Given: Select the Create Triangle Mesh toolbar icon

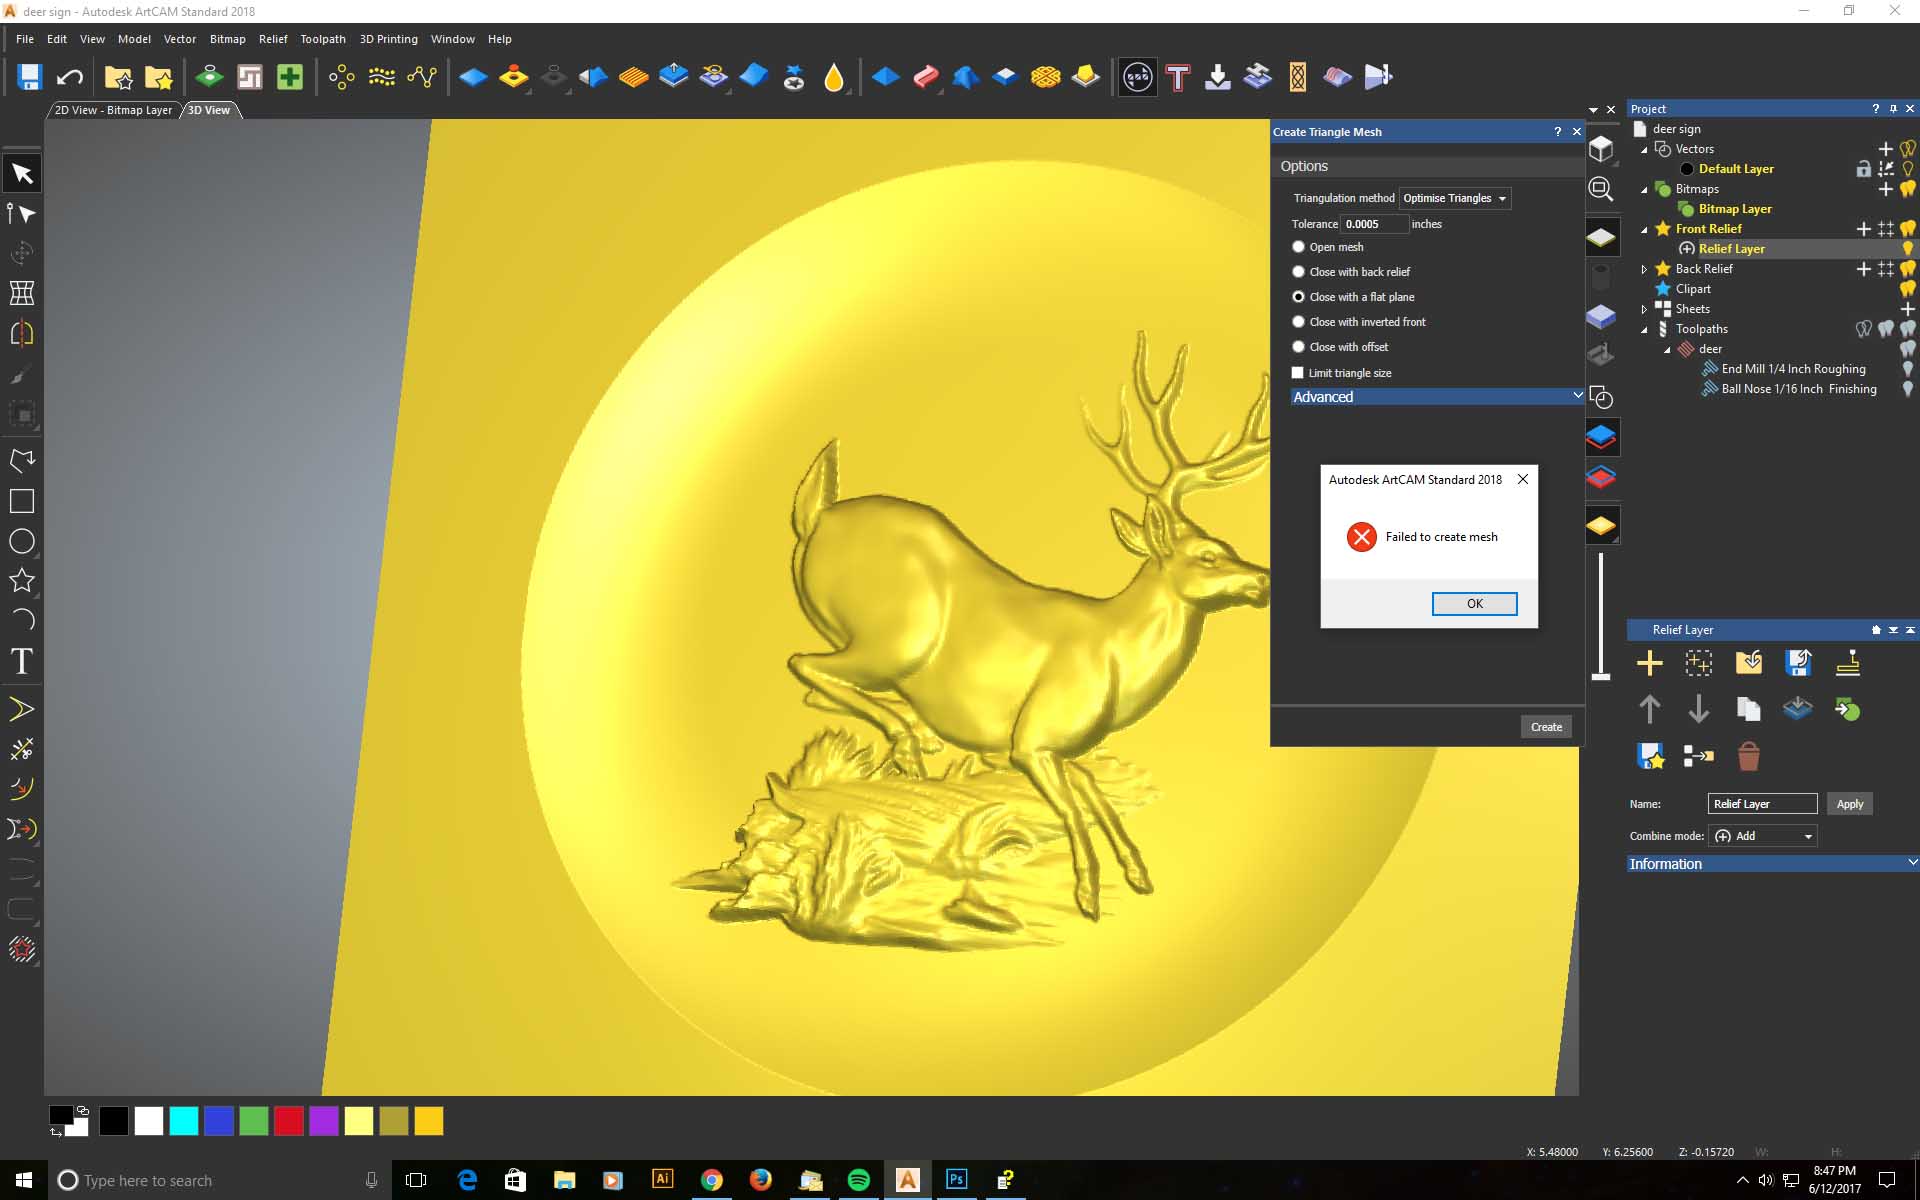Looking at the screenshot, I should coord(1136,76).
